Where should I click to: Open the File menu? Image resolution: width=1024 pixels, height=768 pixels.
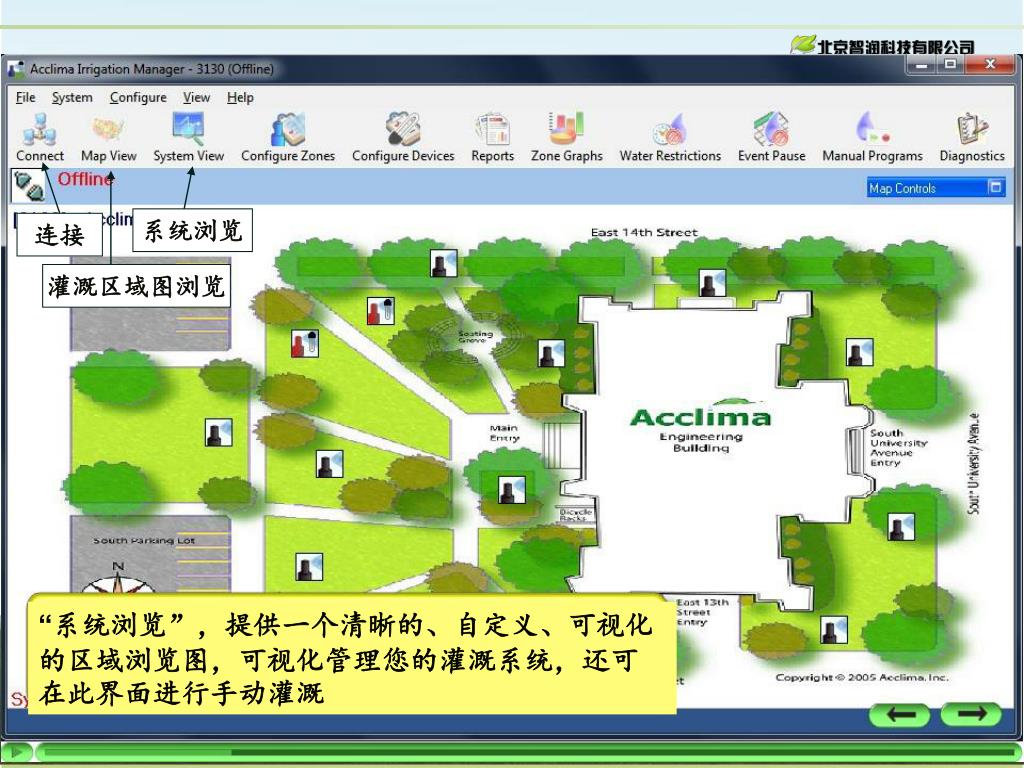[25, 97]
